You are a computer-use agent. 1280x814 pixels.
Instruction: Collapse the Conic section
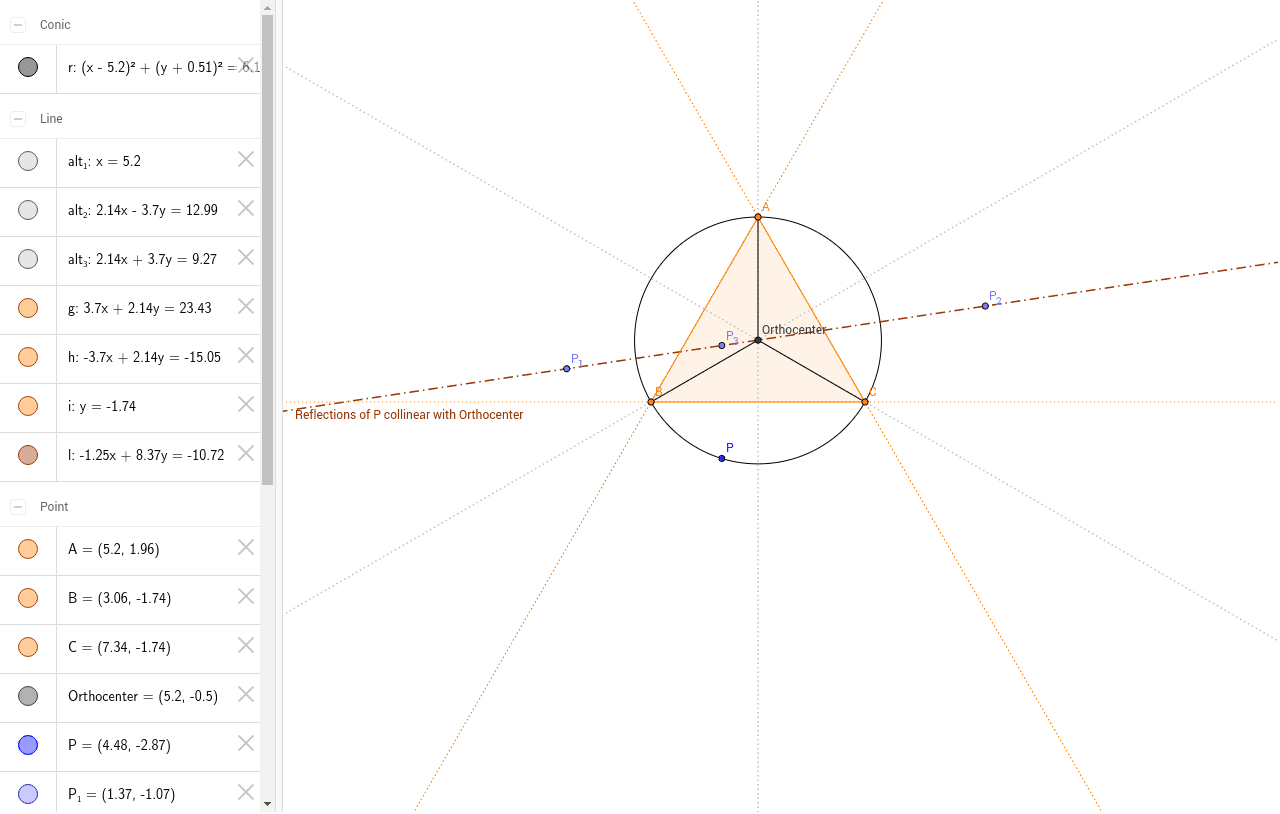click(x=18, y=25)
